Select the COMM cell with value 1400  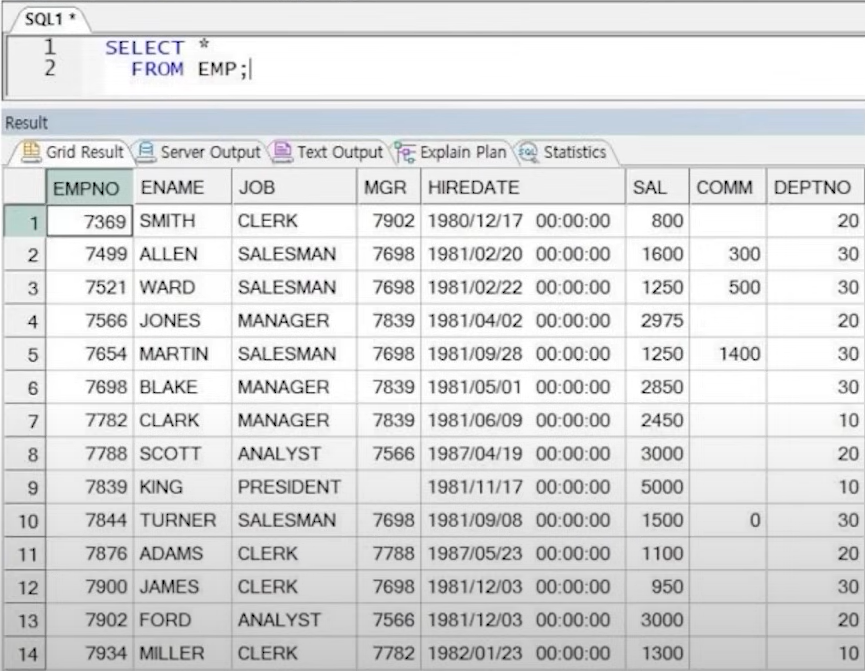[728, 354]
